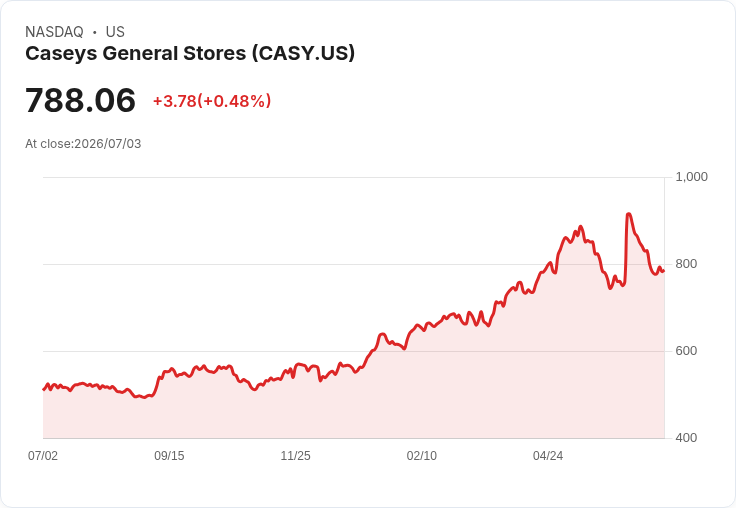
Task: Click the dot separator between NASDAQ and US
Action: pyautogui.click(x=95, y=32)
